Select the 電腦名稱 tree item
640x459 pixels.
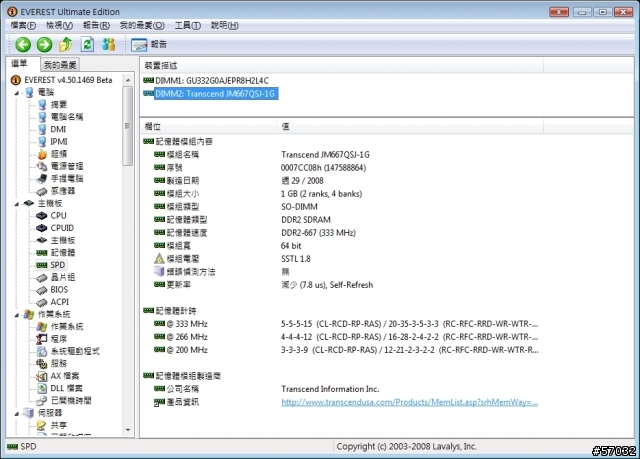tap(66, 117)
